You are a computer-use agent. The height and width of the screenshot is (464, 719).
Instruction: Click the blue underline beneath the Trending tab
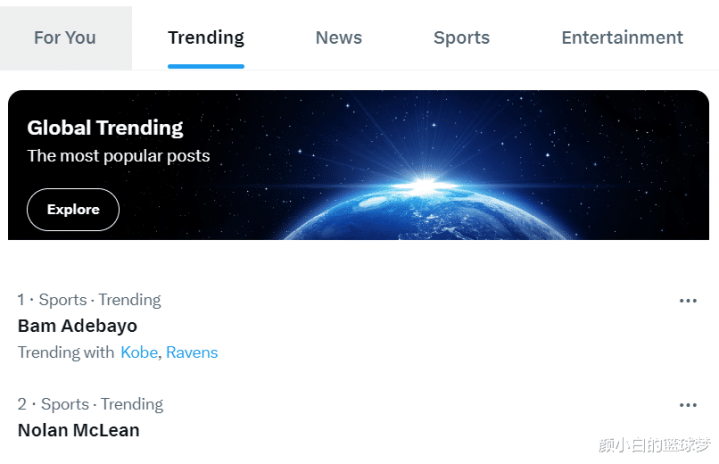click(x=206, y=66)
